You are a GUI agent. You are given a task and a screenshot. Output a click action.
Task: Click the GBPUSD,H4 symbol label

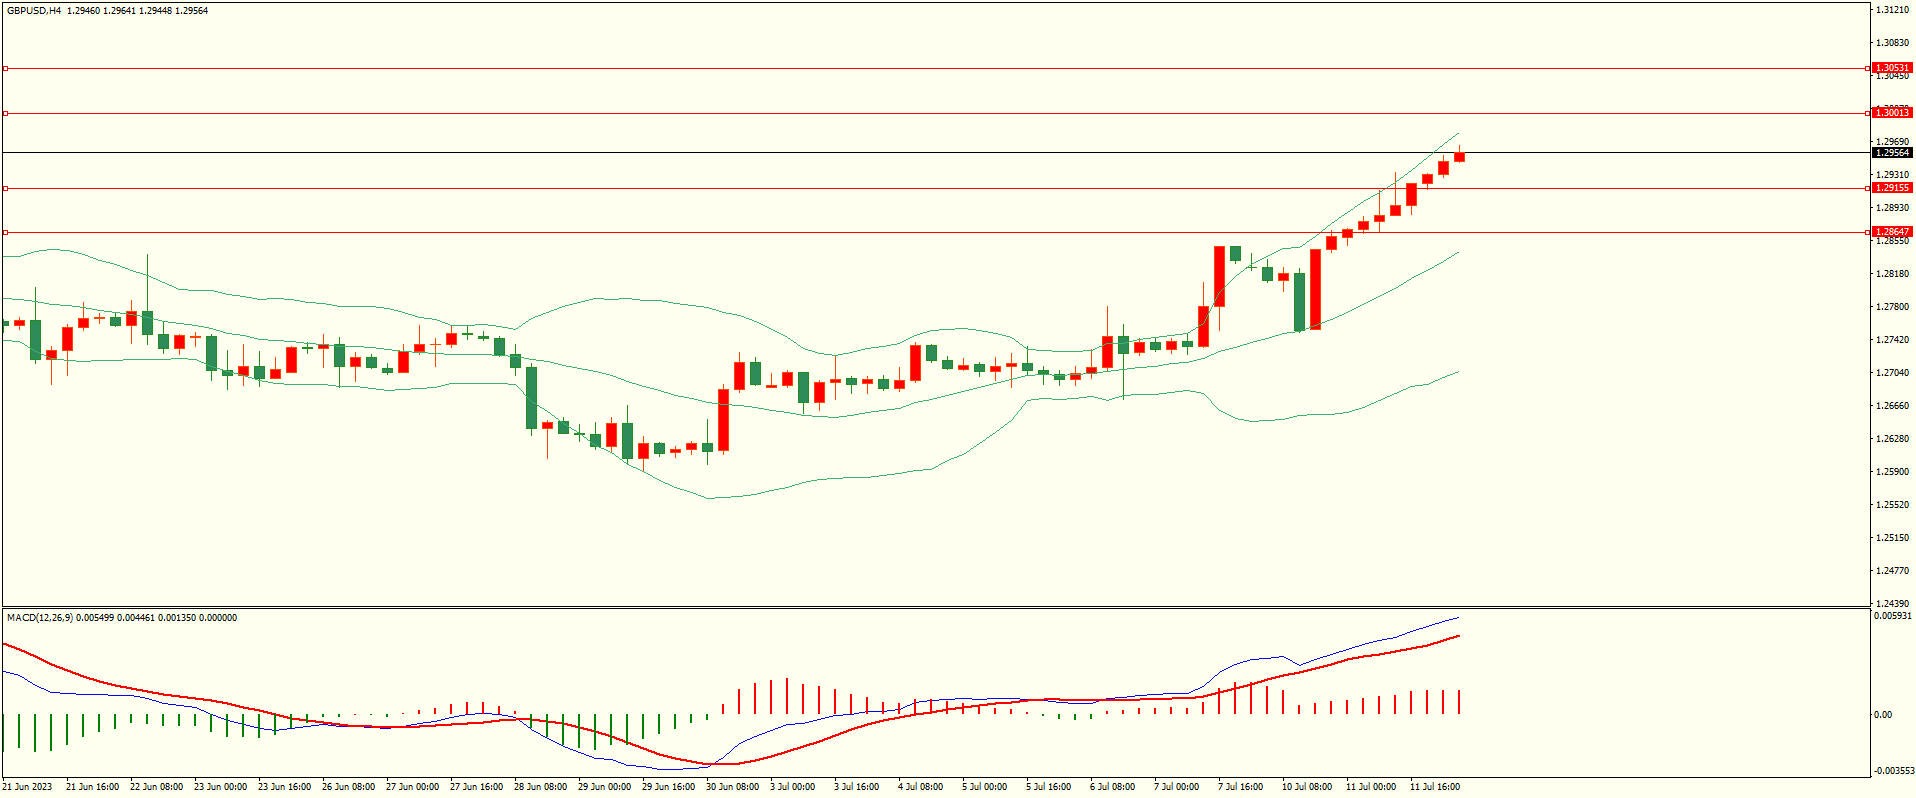point(34,11)
